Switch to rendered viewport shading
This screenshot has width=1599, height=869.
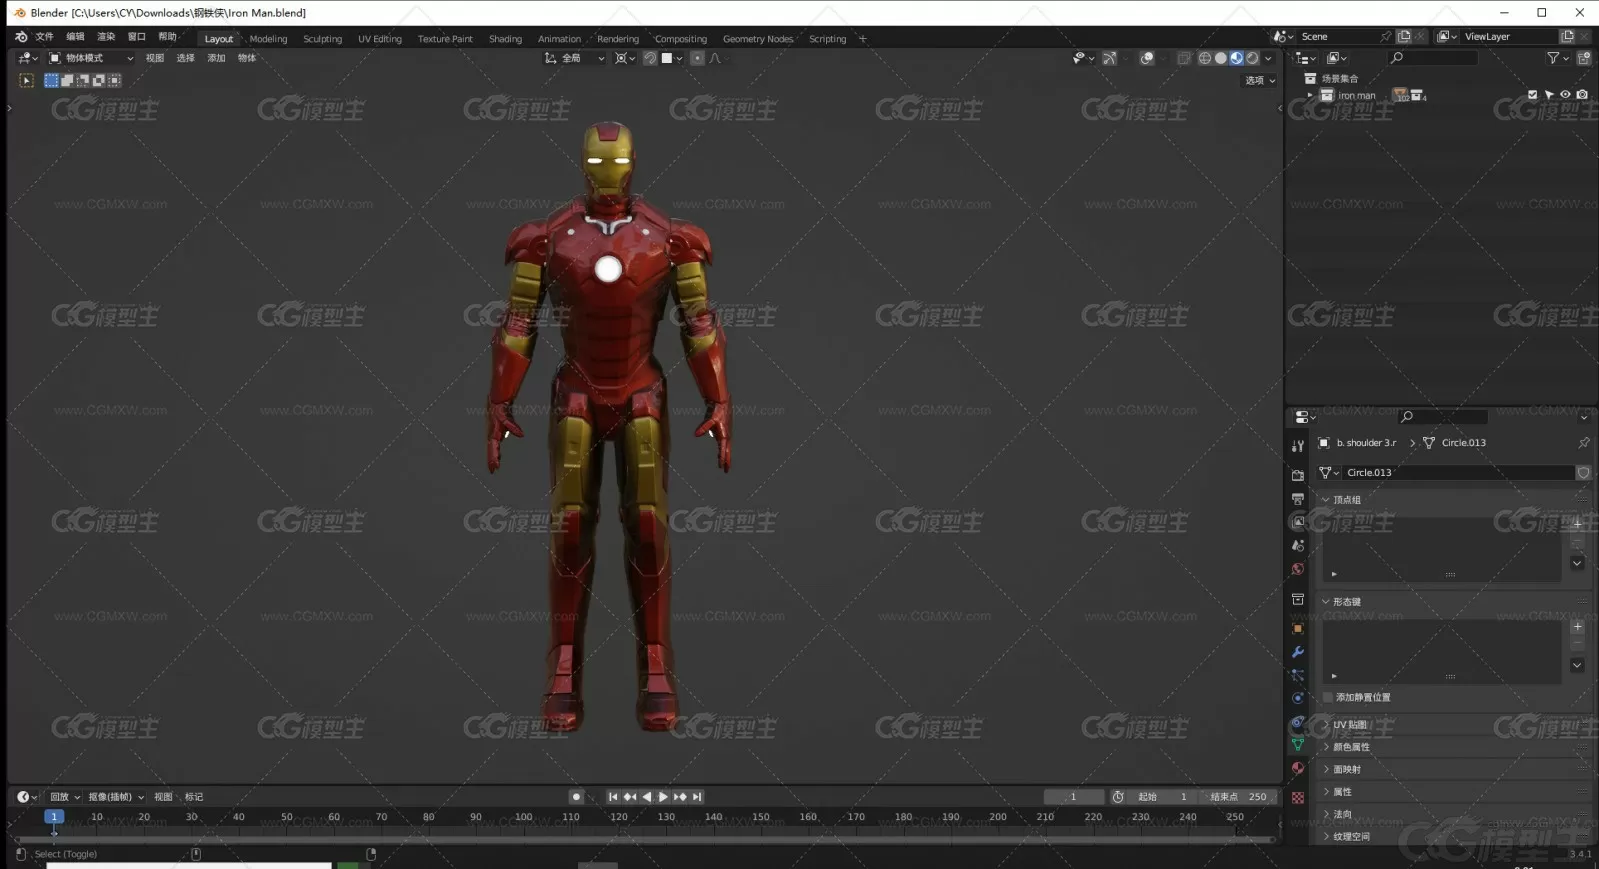1252,58
